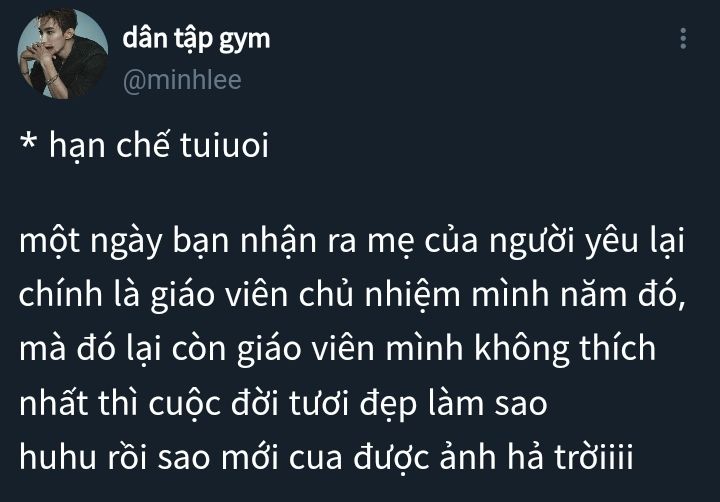Viewport: 720px width, 502px height.
Task: Click the phrase 'tươi đẹp làm sao'
Action: [418, 403]
